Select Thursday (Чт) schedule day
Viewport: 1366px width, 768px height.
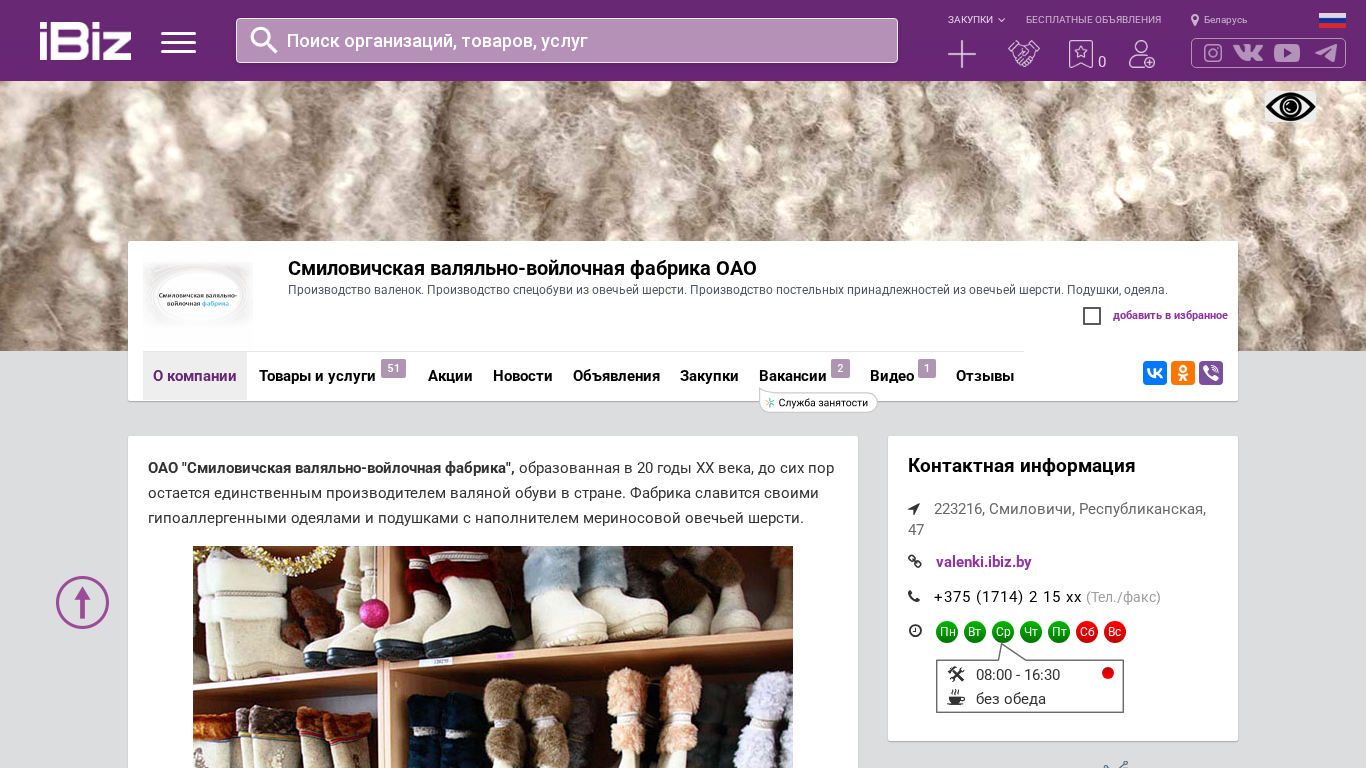coord(1031,632)
